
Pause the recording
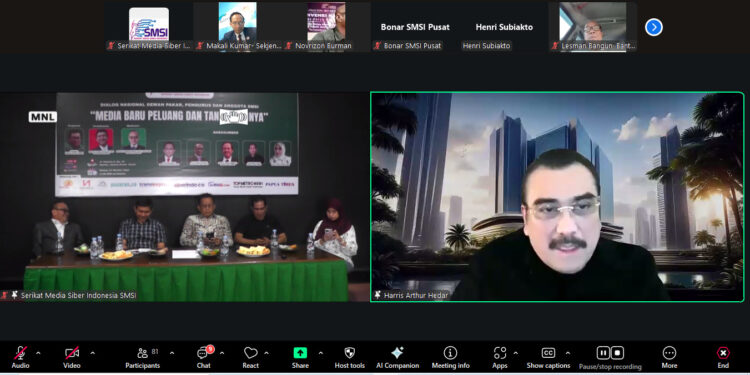click(603, 353)
